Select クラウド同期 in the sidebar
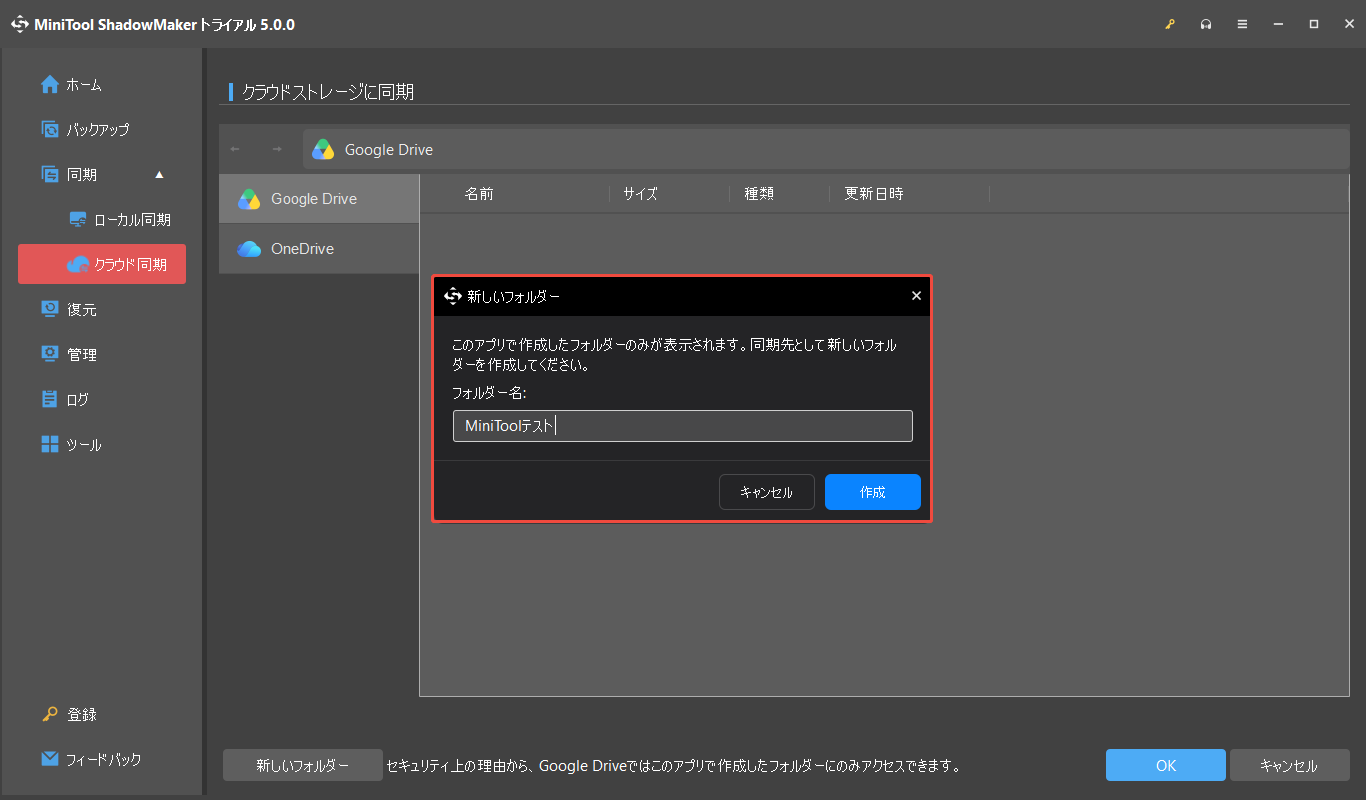 [x=102, y=264]
